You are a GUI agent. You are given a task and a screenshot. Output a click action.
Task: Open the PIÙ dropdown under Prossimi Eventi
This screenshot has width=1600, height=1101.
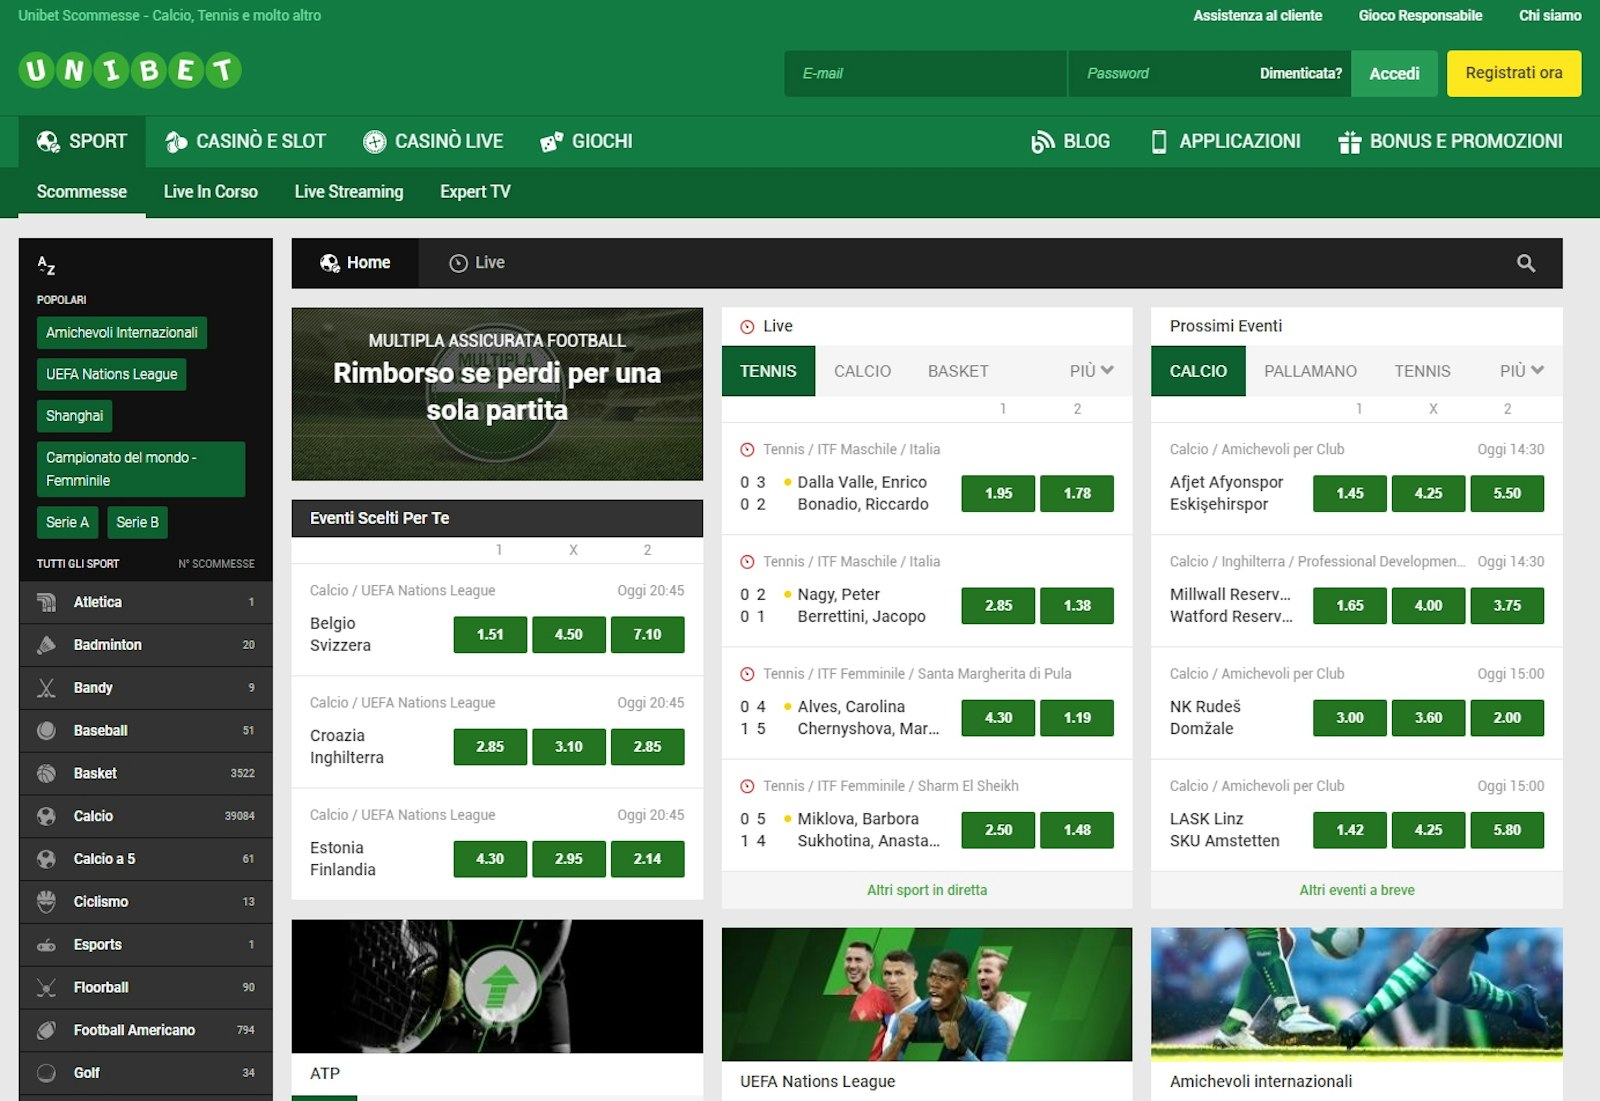1522,370
